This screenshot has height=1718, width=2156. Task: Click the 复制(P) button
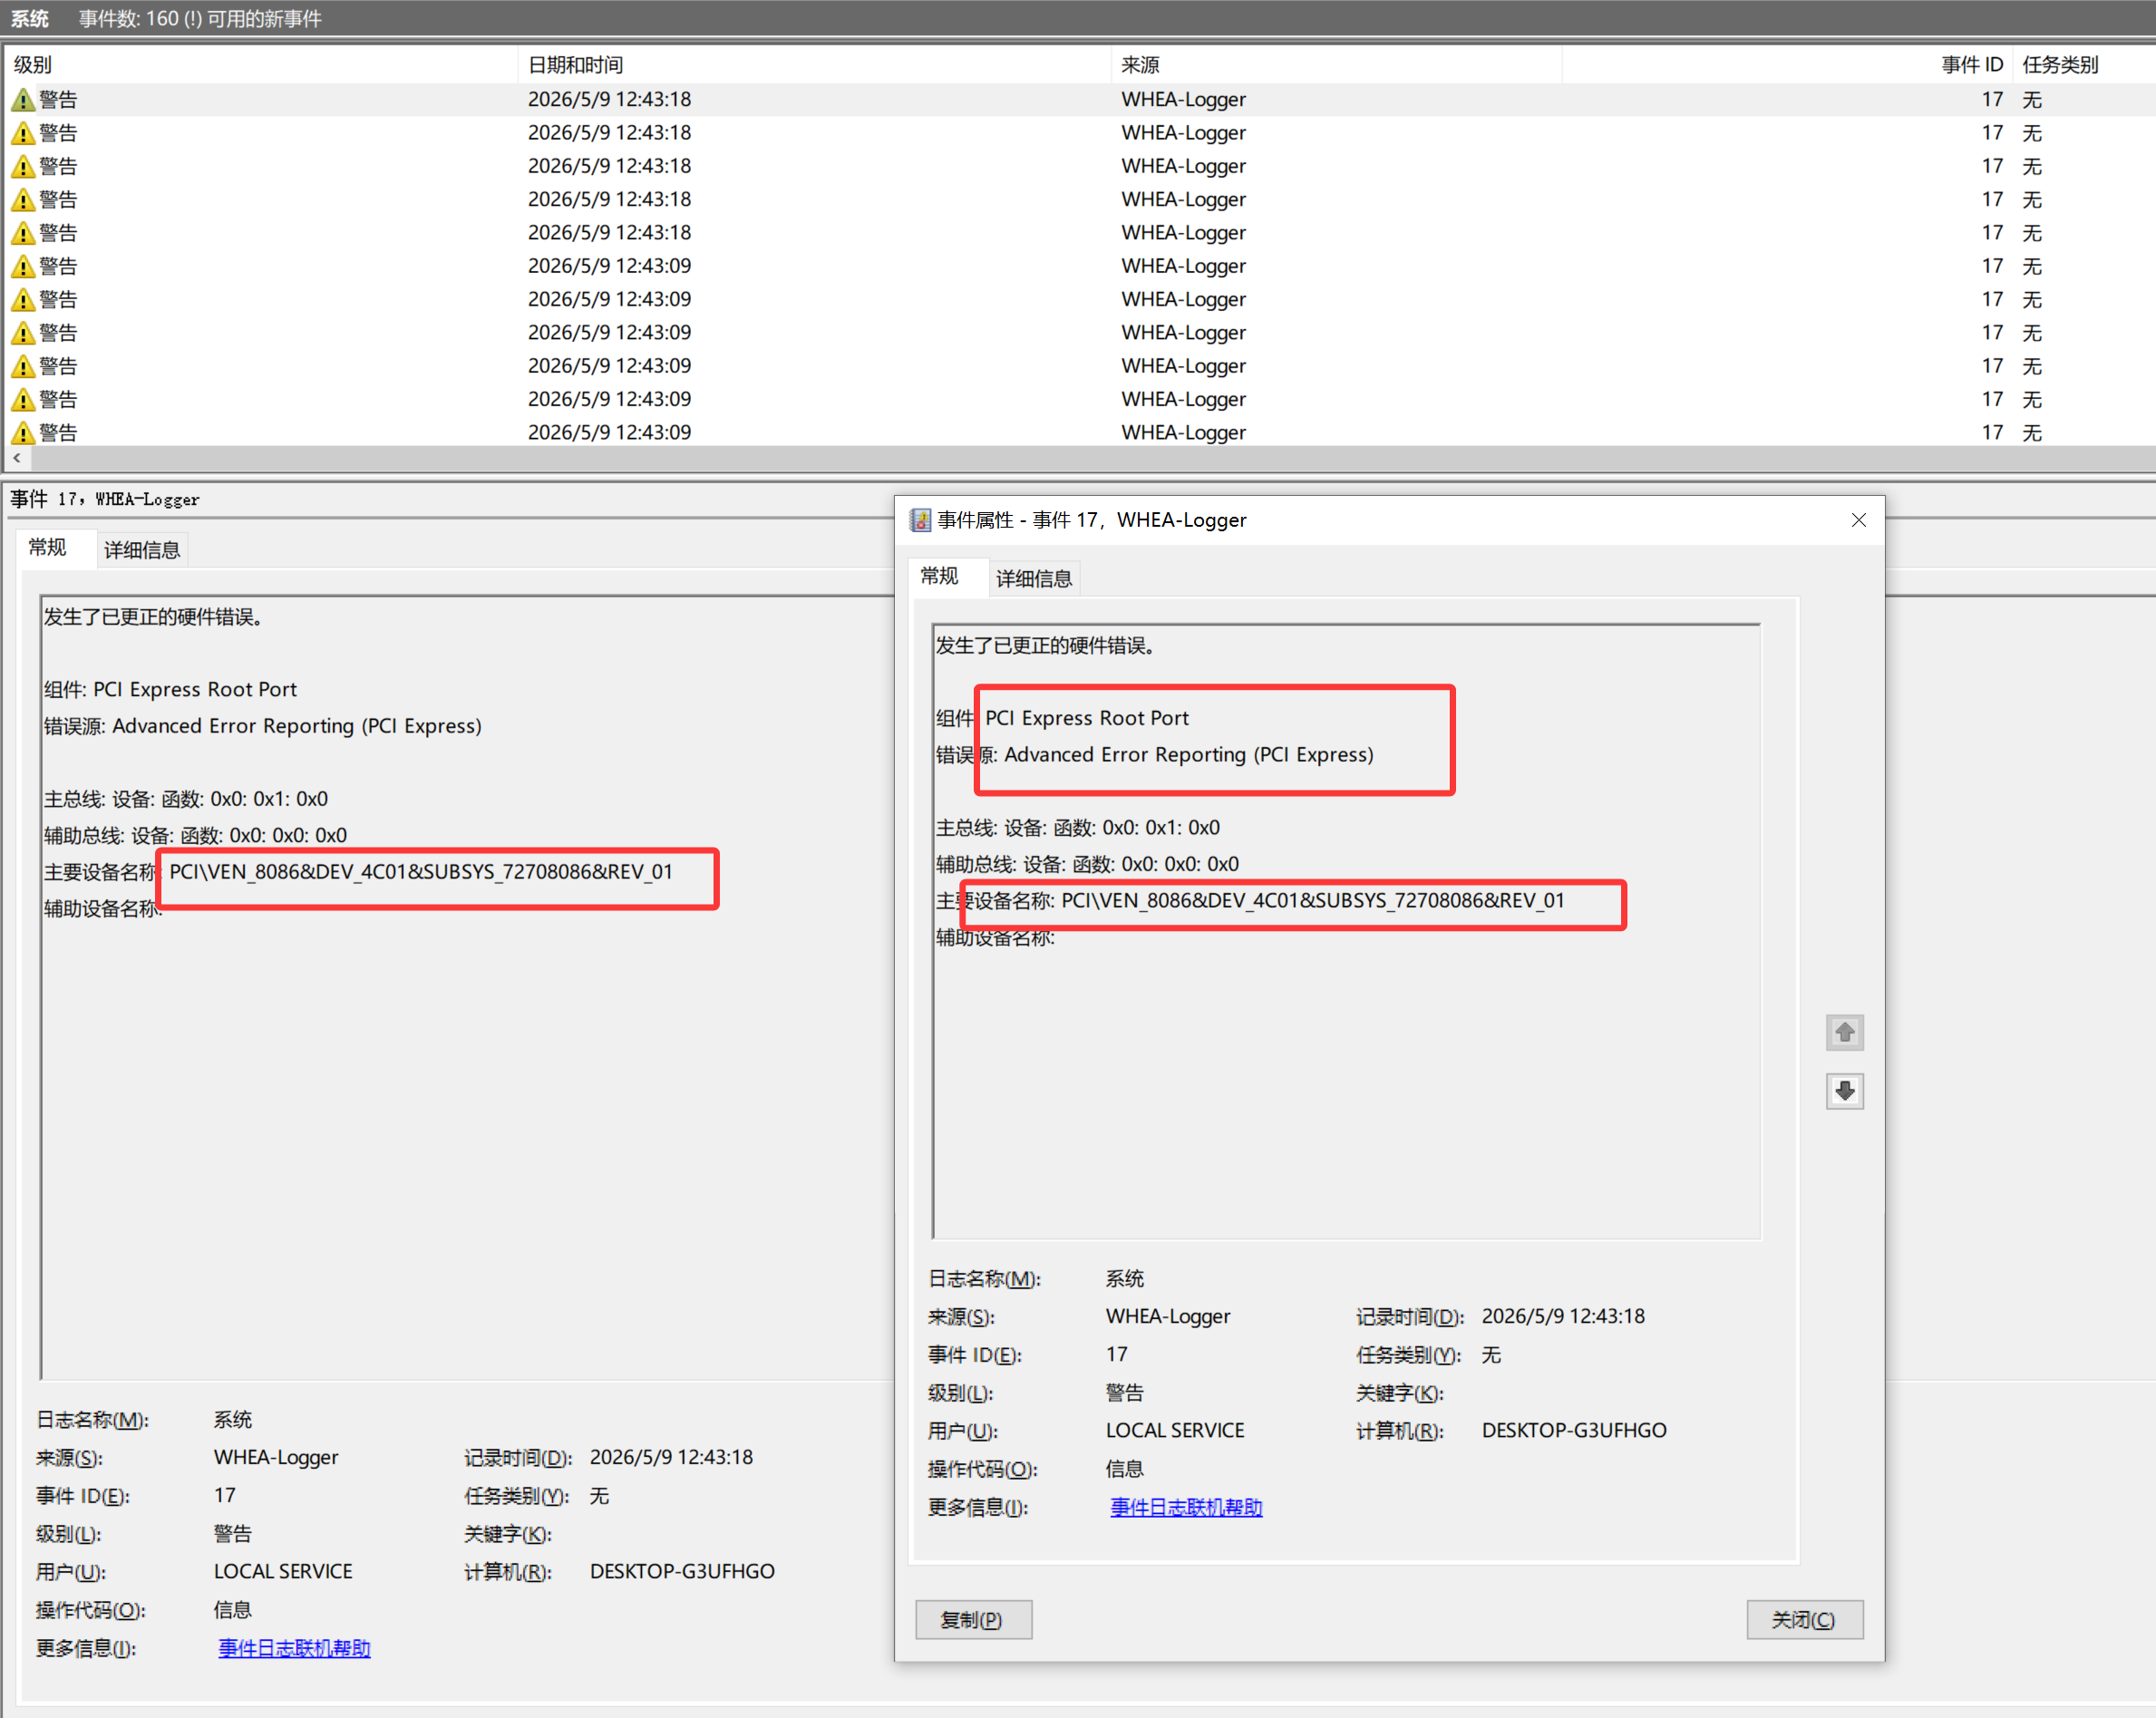(x=973, y=1619)
